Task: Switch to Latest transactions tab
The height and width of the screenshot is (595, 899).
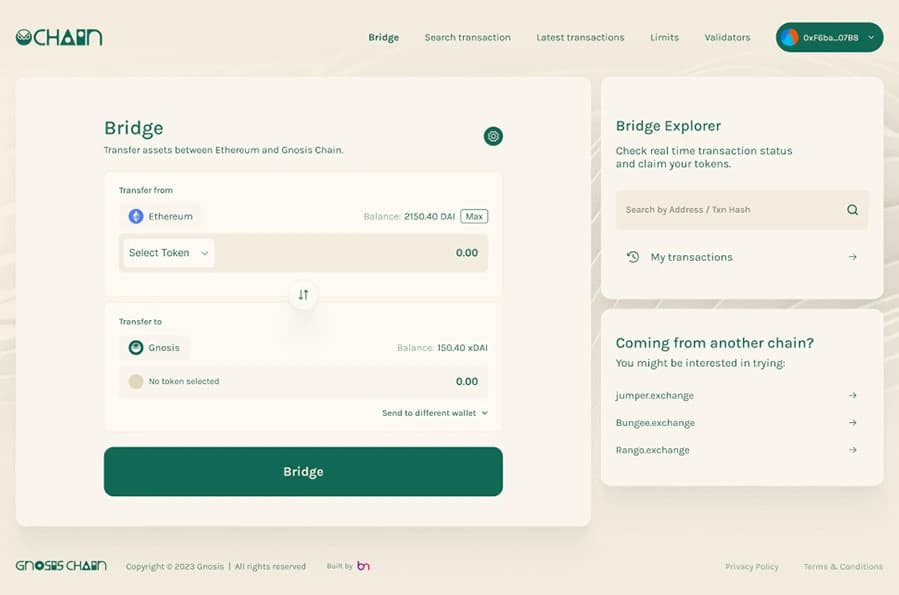Action: [580, 38]
